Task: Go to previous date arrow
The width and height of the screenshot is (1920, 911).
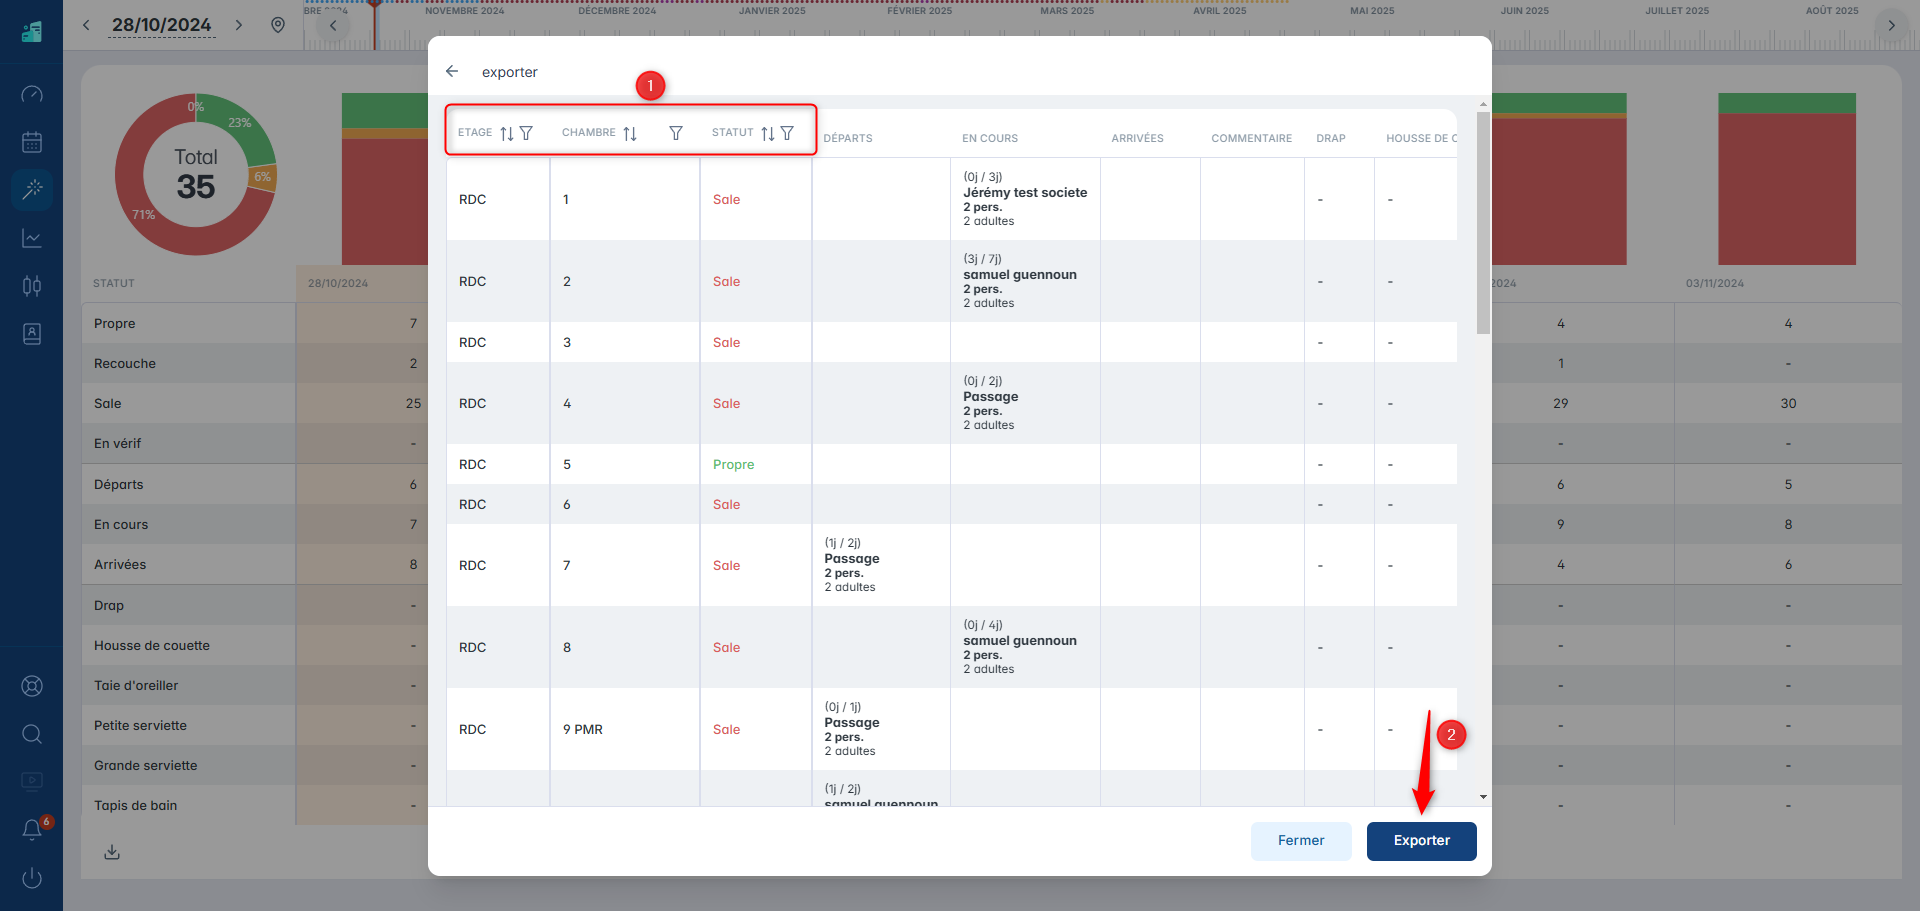Action: point(86,25)
